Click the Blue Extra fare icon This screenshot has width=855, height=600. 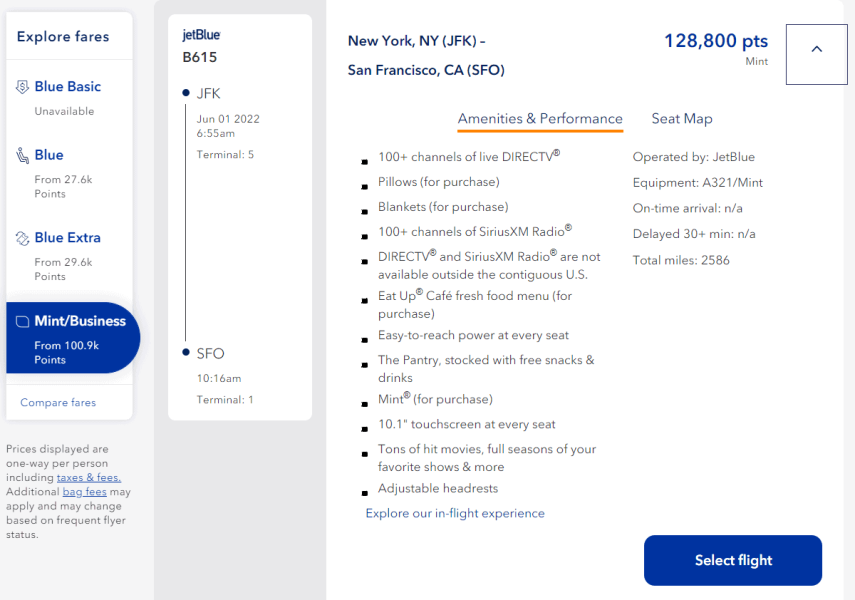tap(22, 238)
